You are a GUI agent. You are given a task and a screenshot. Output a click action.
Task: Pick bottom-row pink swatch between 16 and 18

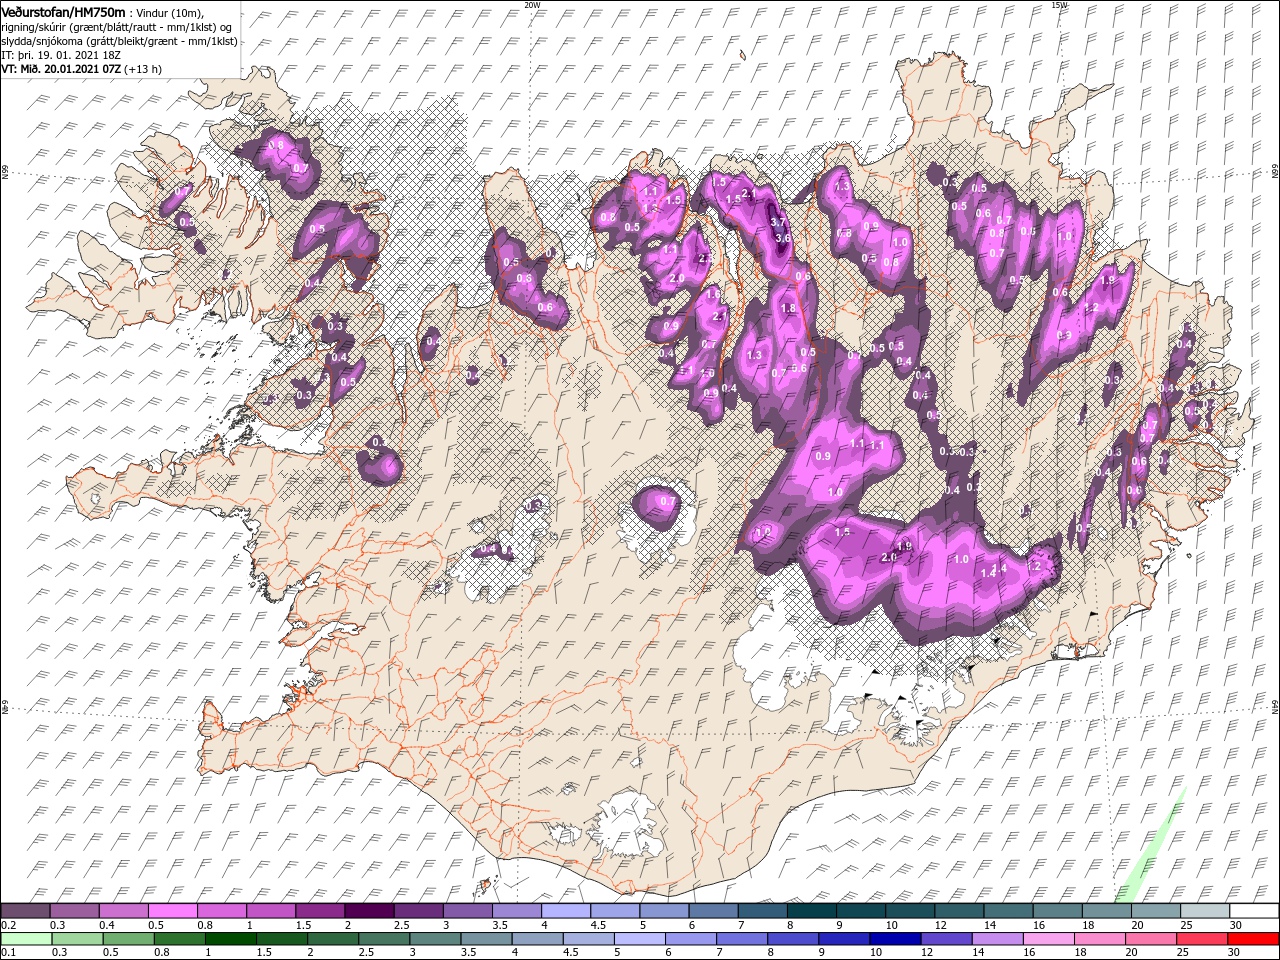[x=1048, y=938]
